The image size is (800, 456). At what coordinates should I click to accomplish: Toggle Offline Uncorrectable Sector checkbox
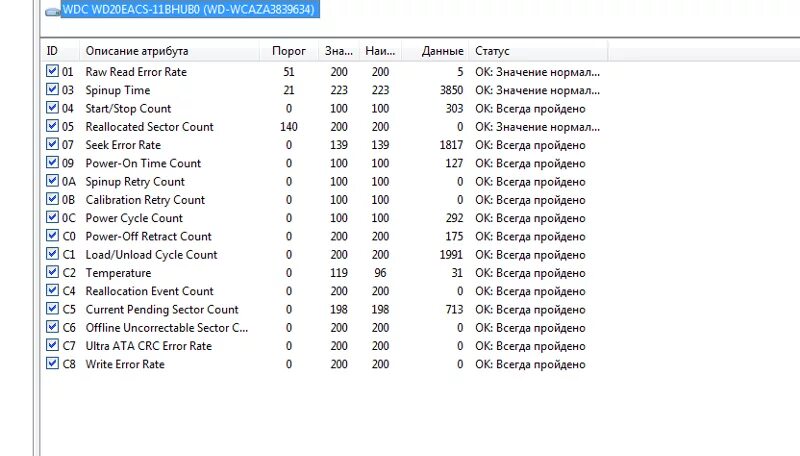tap(52, 326)
